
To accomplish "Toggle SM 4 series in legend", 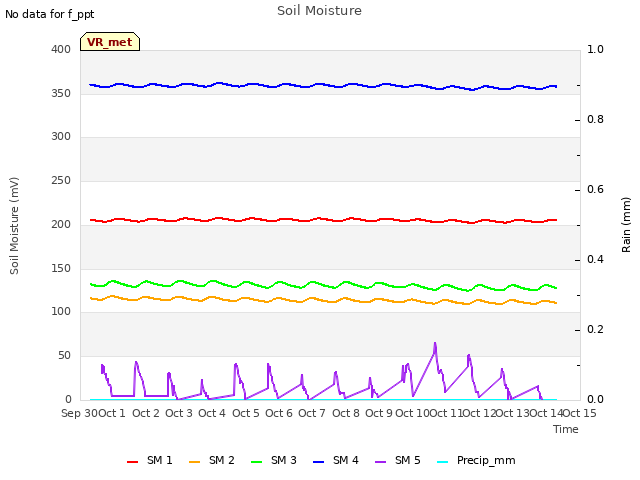I will [336, 460].
